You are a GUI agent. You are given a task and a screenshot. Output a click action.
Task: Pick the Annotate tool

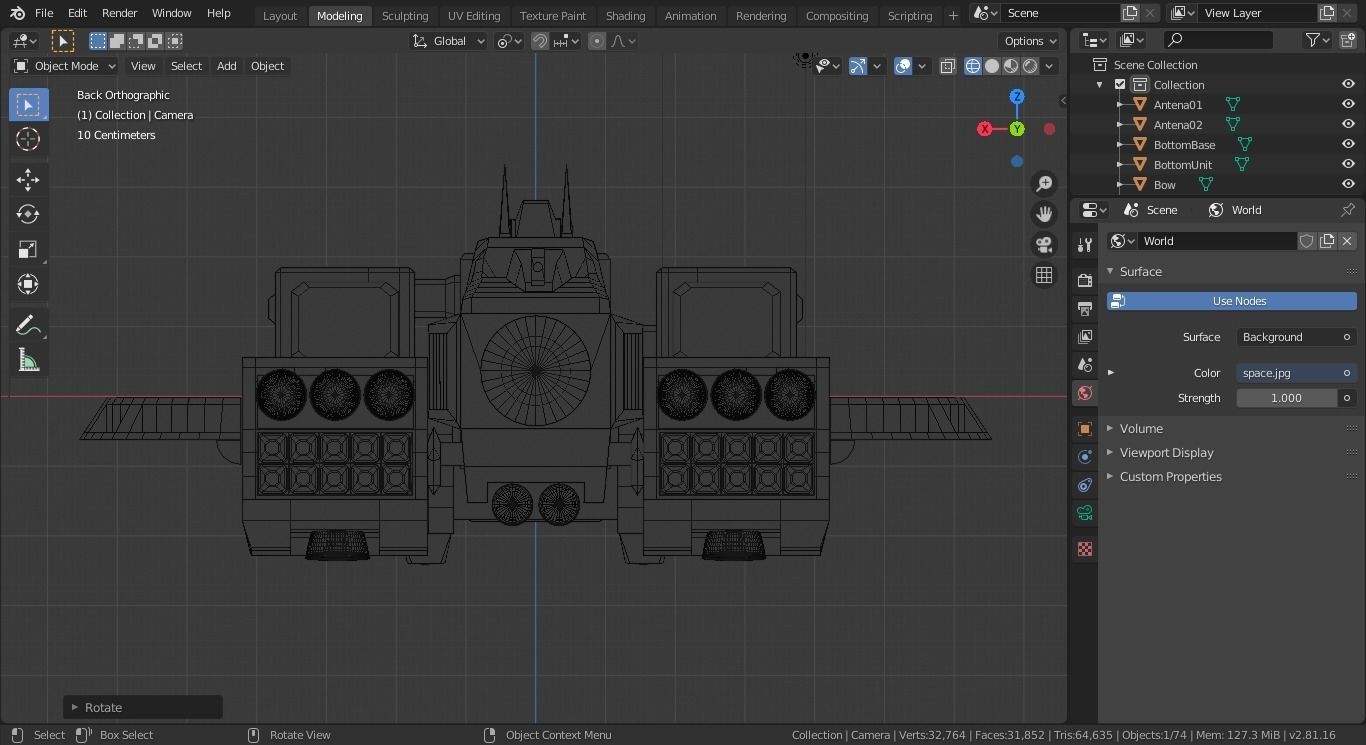click(28, 324)
